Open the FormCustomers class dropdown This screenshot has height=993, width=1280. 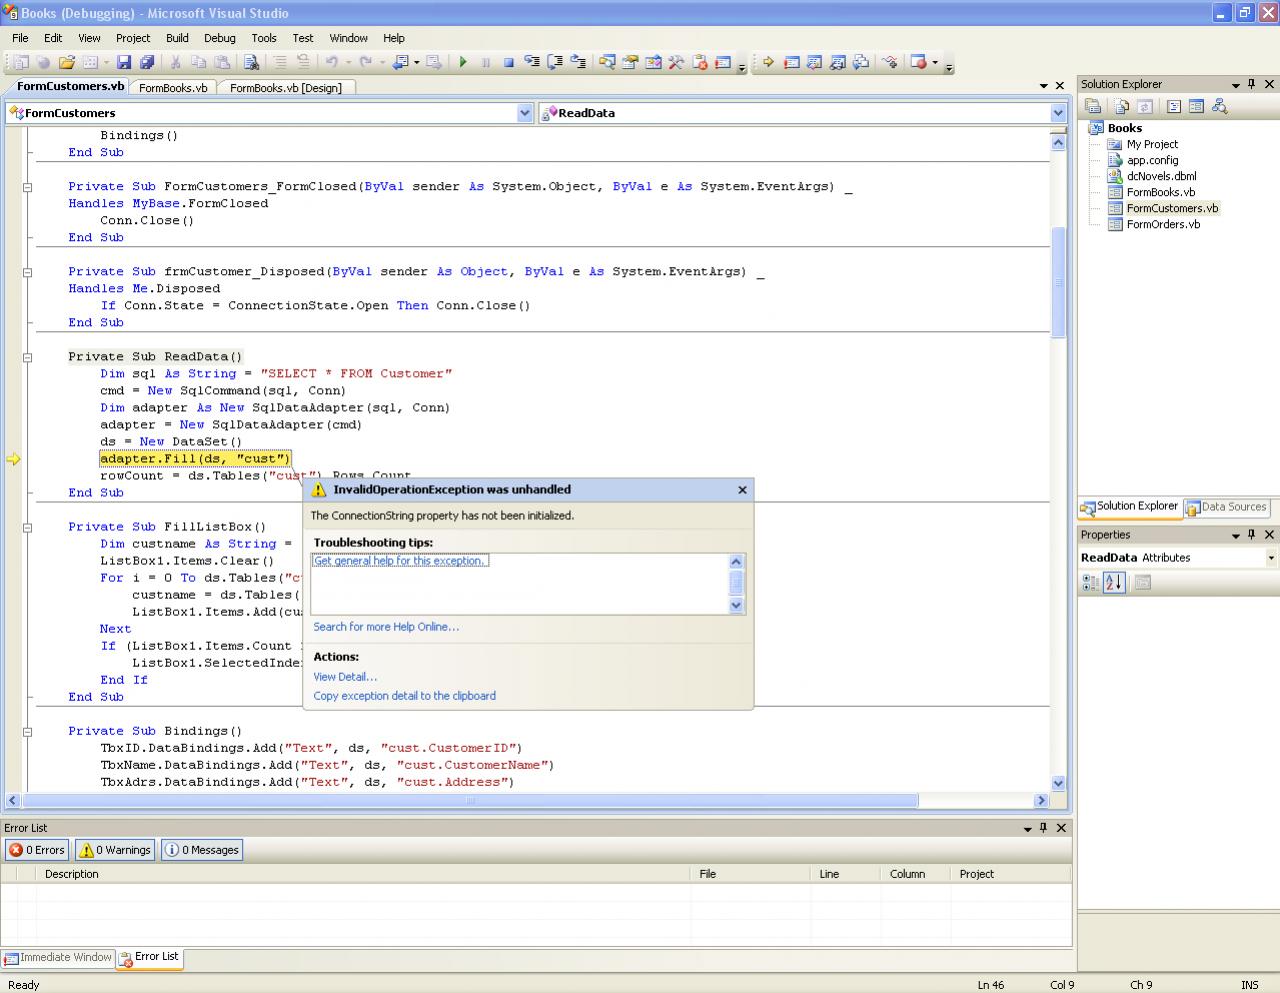(525, 113)
